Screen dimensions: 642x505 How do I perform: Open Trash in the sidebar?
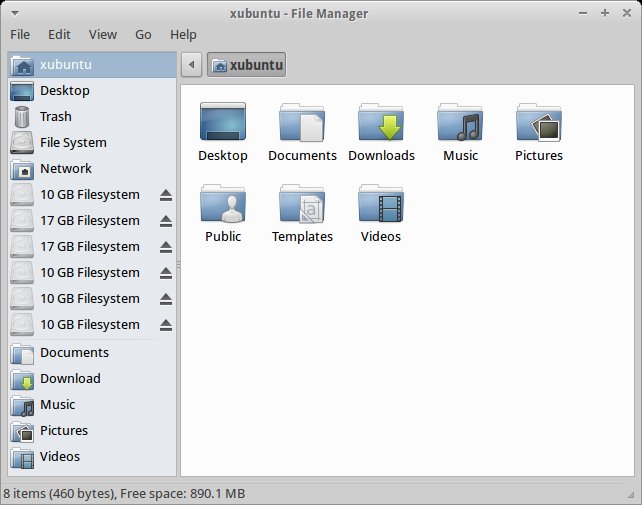pyautogui.click(x=55, y=117)
